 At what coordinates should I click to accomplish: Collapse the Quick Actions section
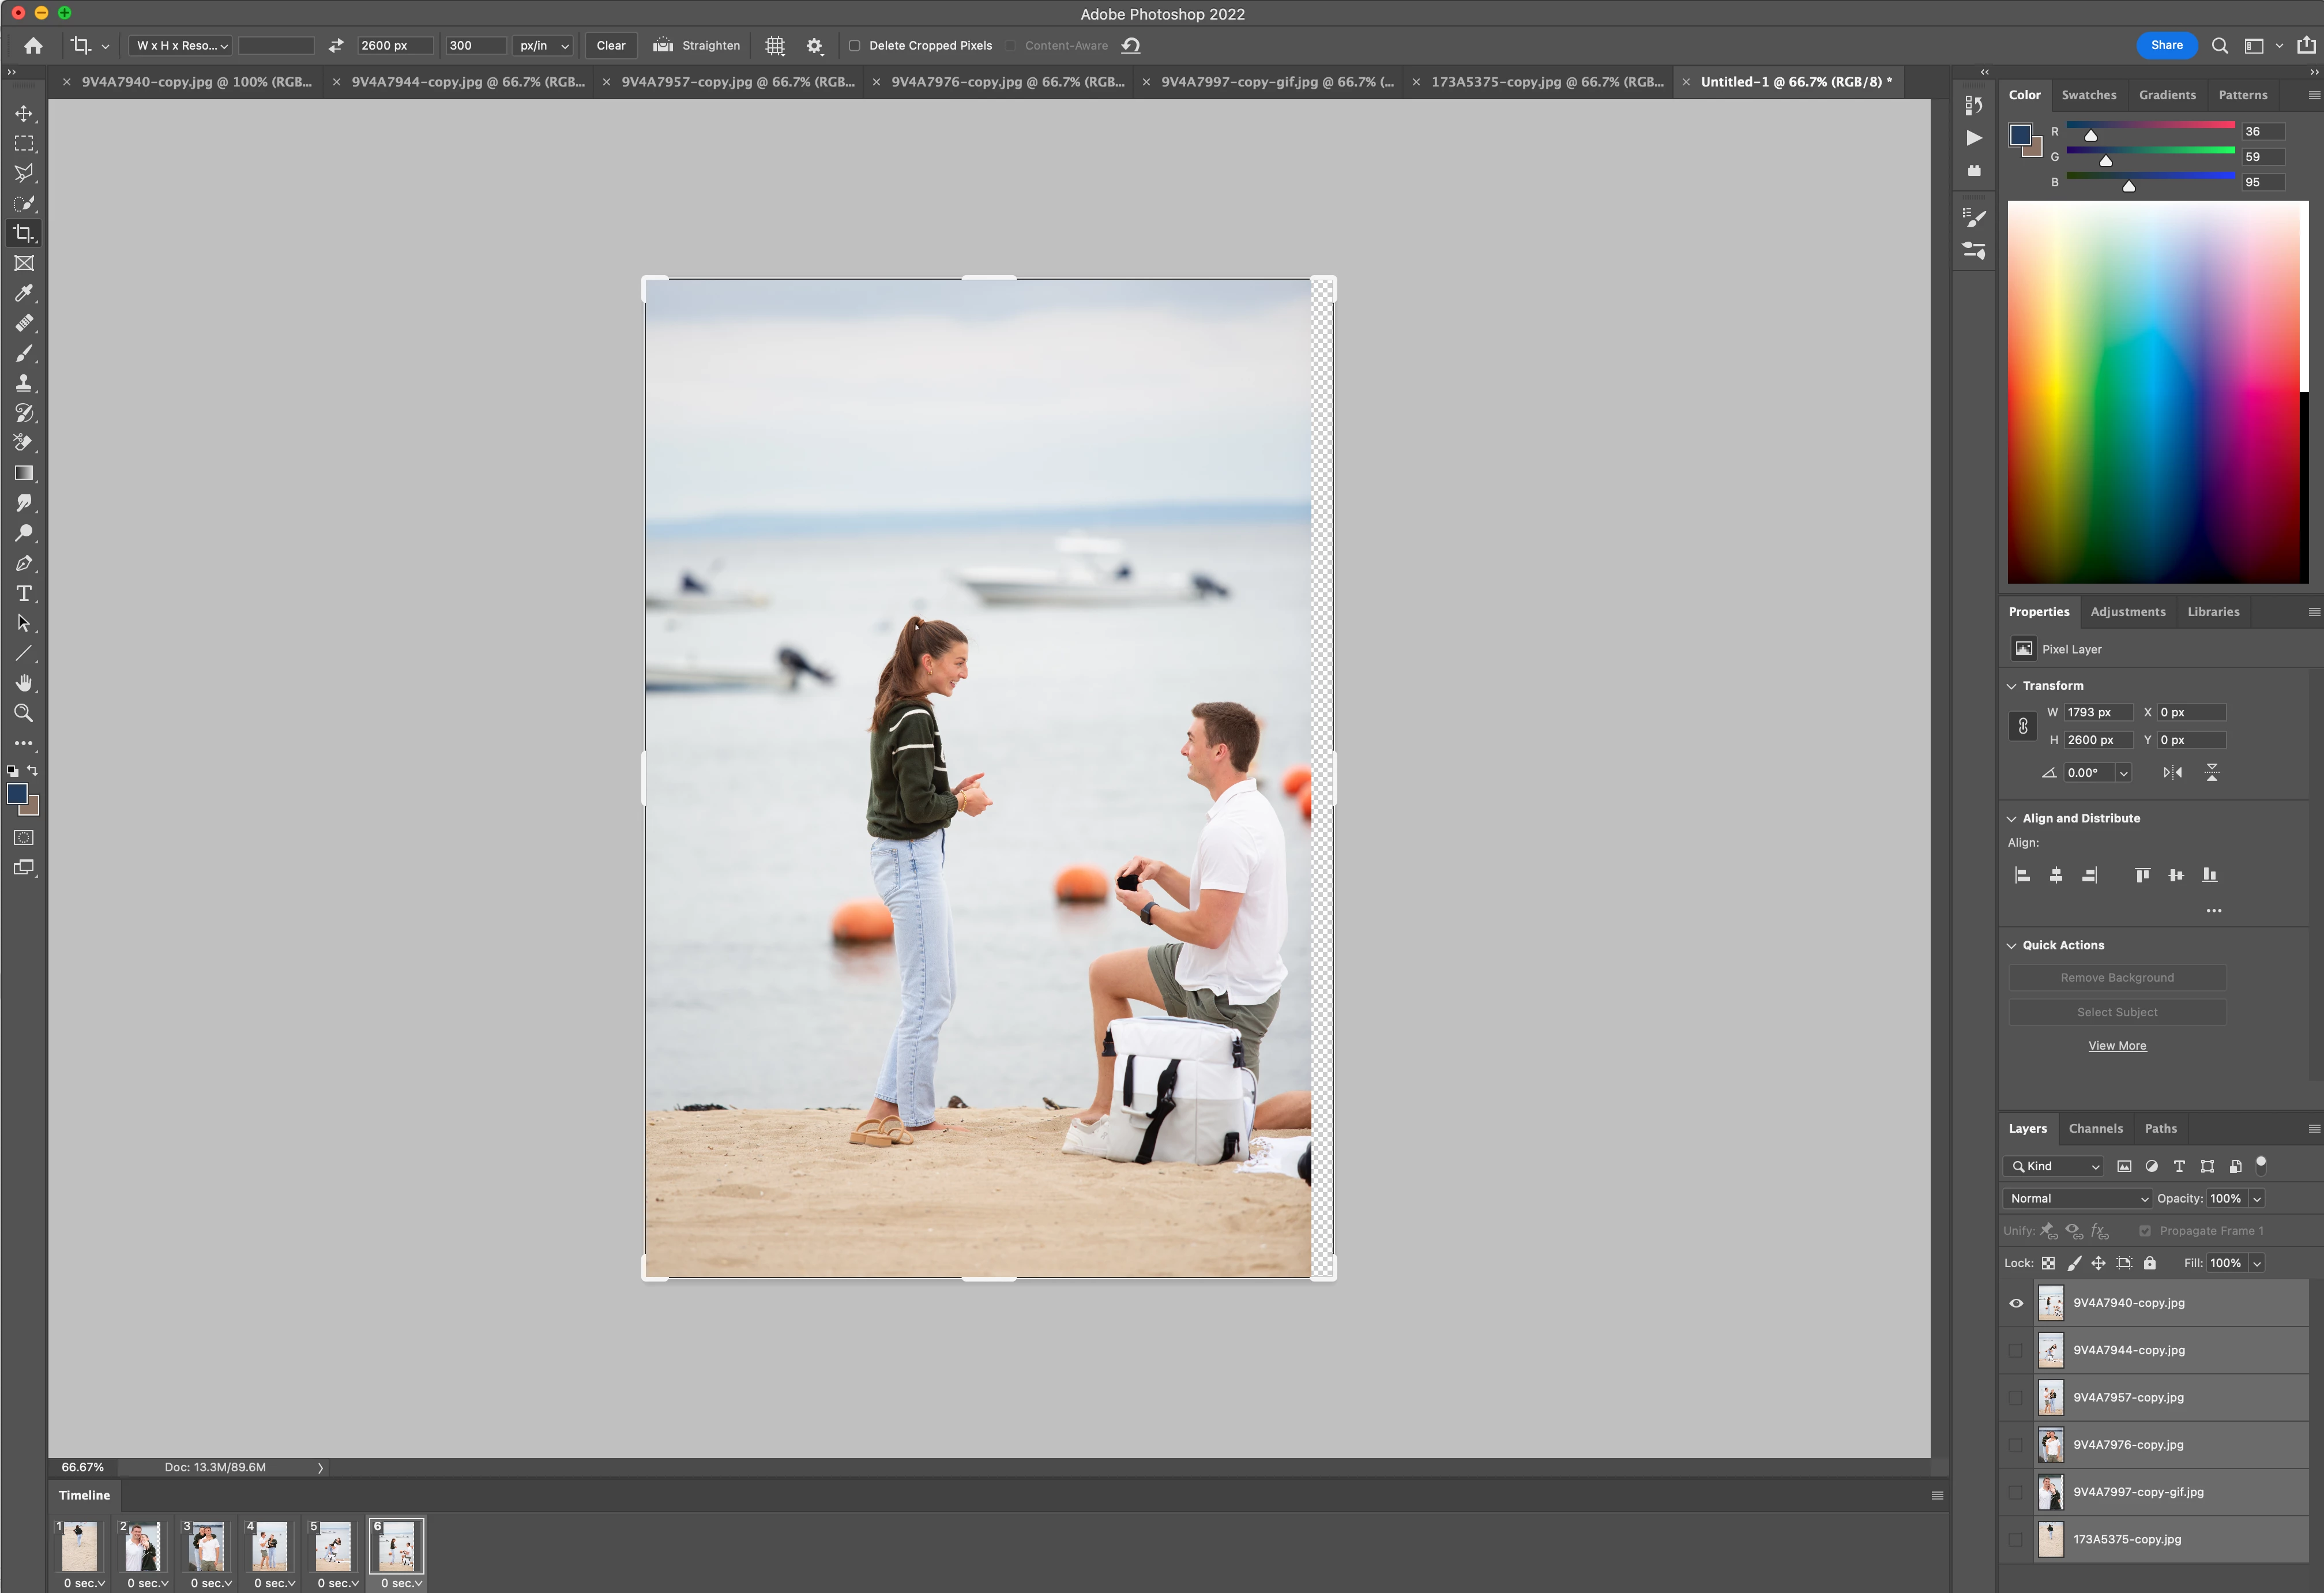point(2012,945)
